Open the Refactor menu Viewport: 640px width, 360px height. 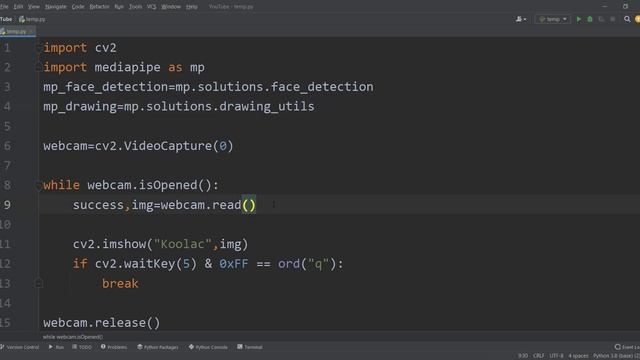click(x=99, y=7)
